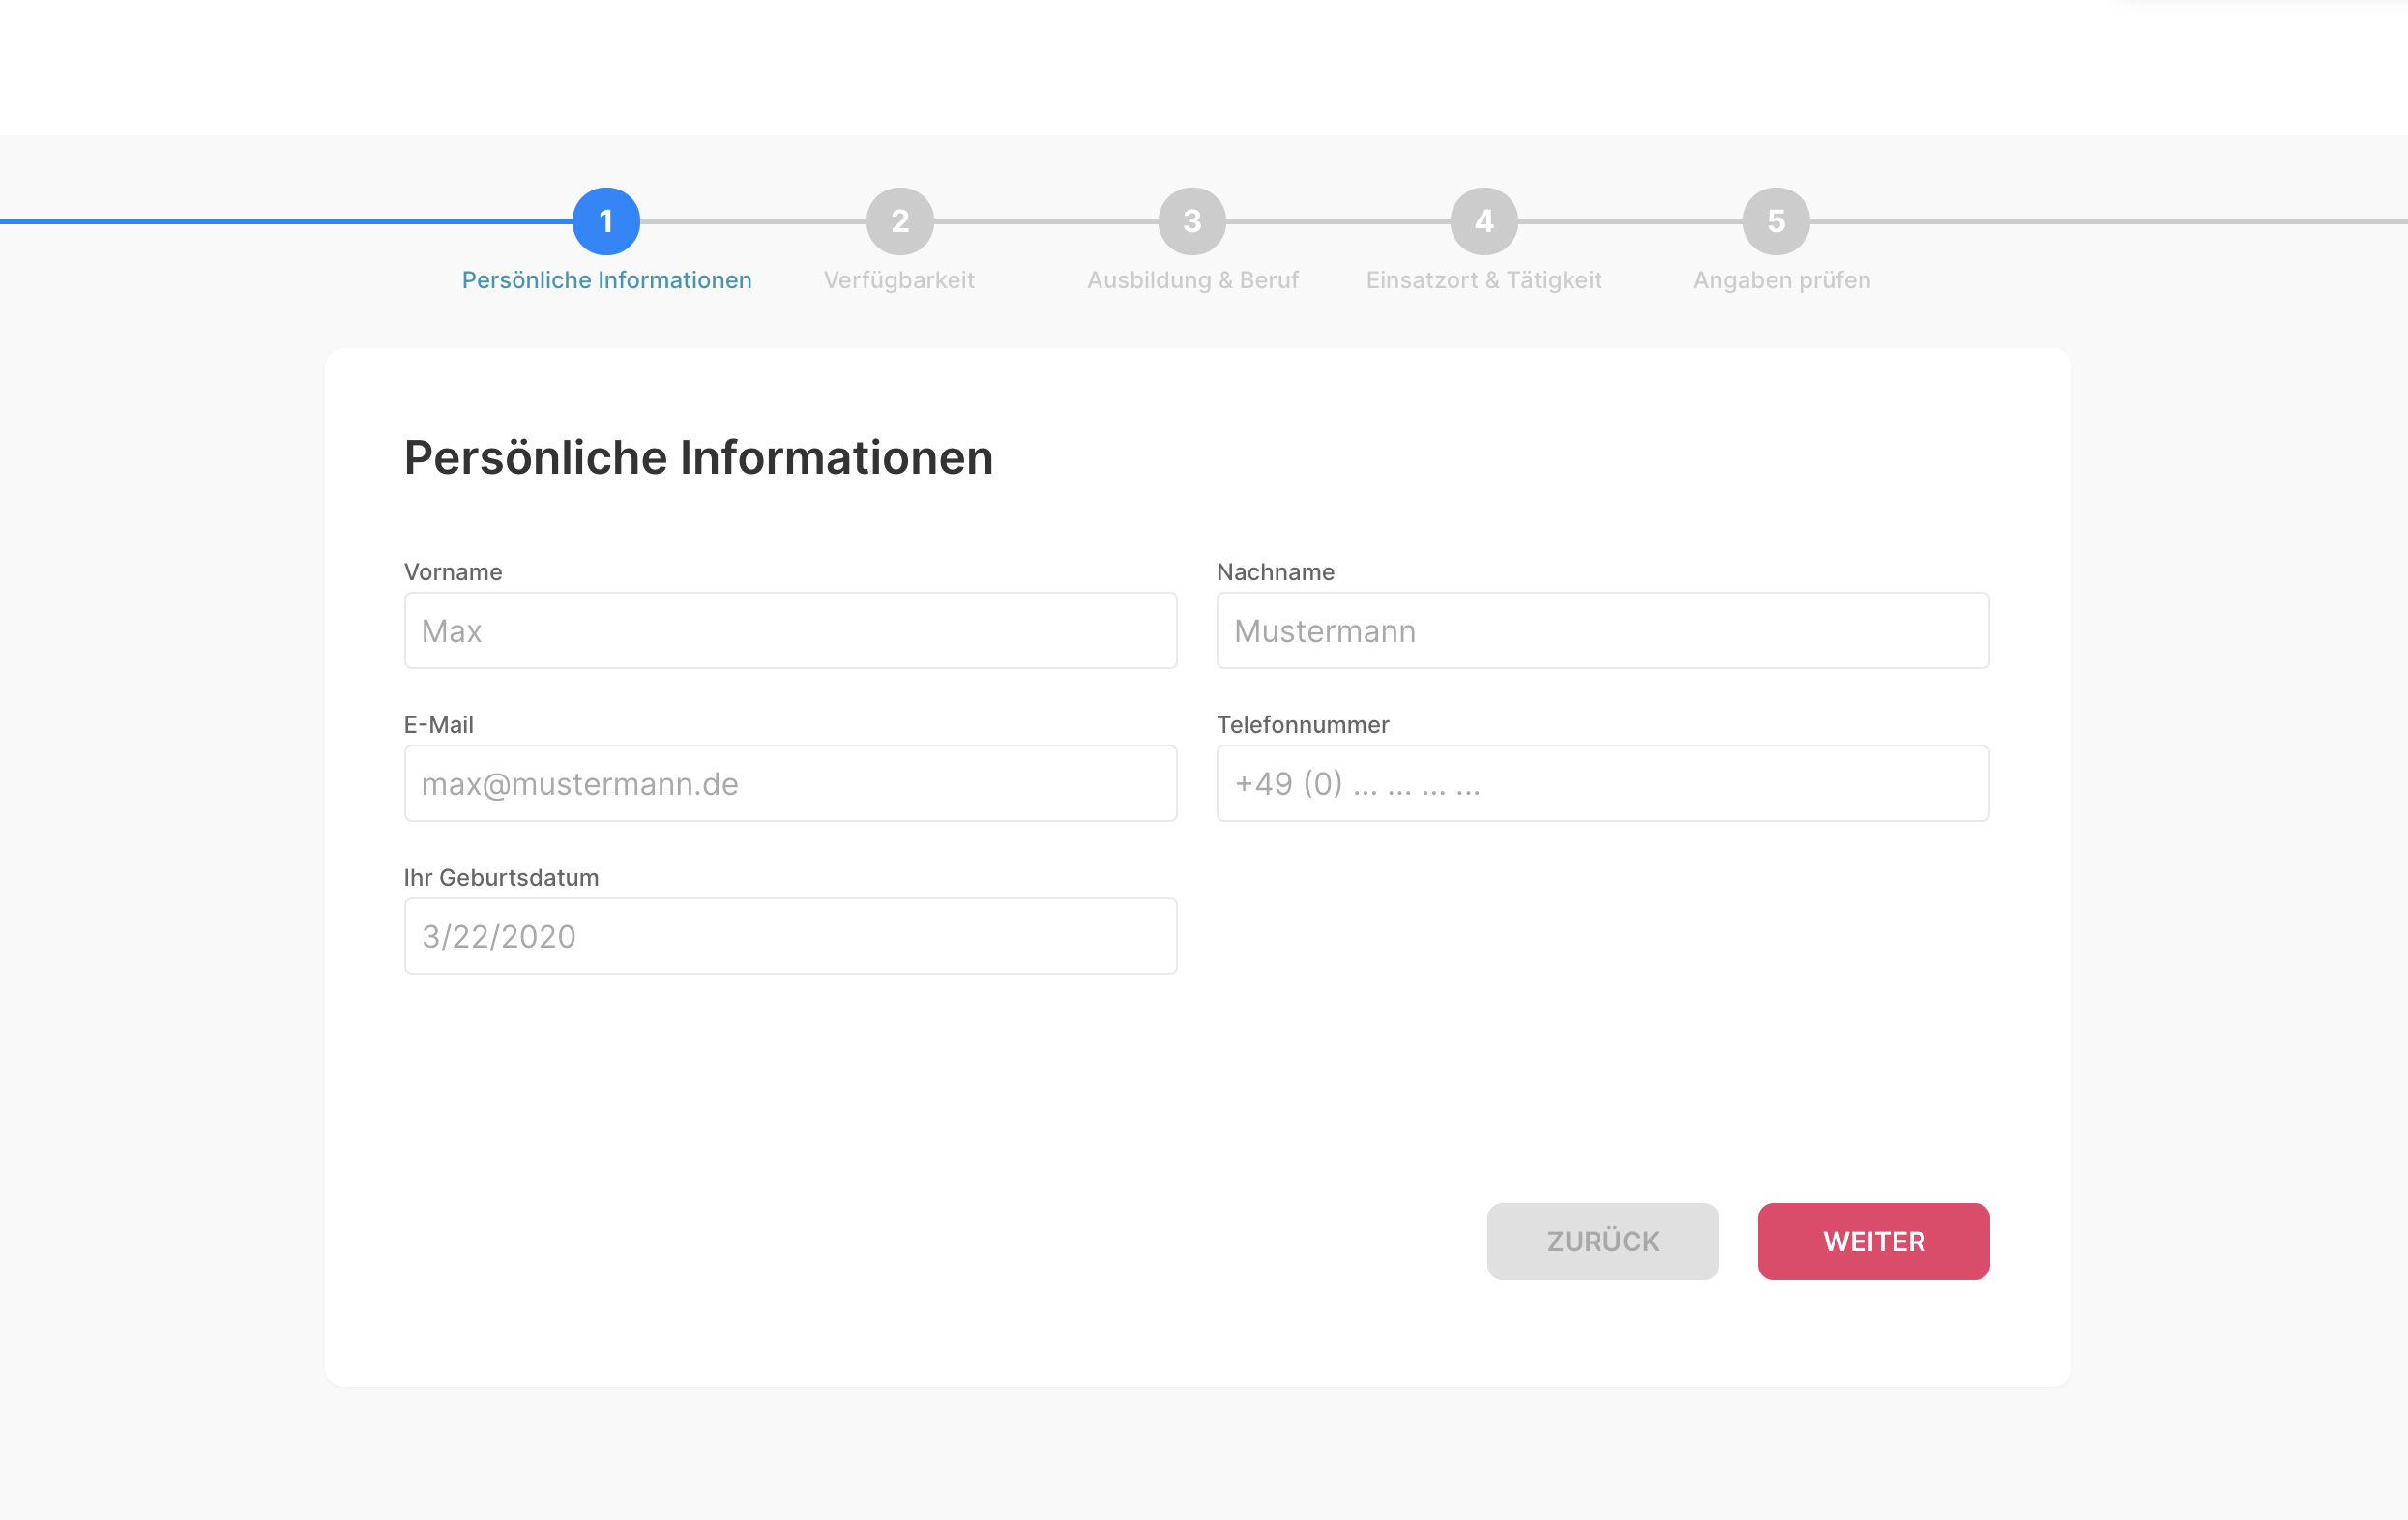Click the Ihr Geburtsdatum field label
Screen dimensions: 2408x1520
click(501, 877)
